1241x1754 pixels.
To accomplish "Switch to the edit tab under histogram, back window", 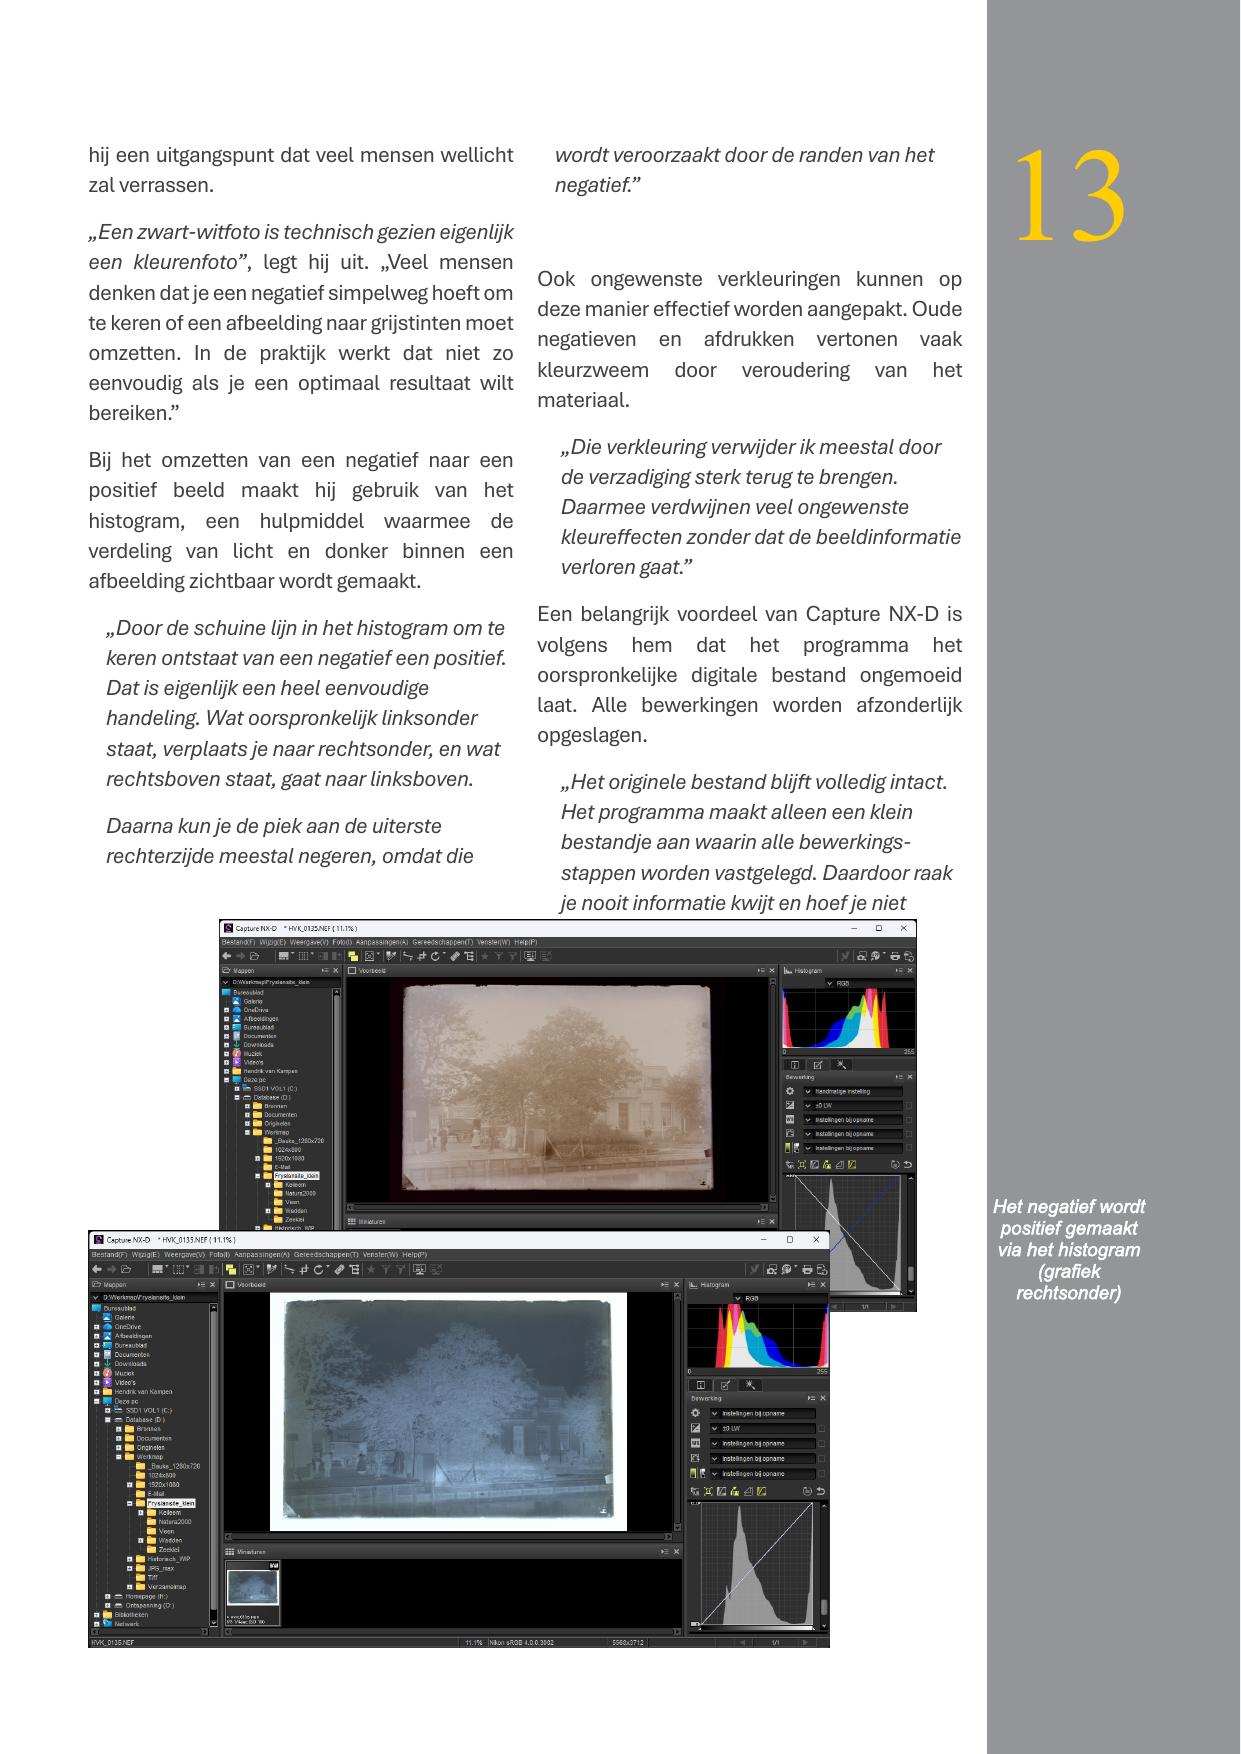I will (x=818, y=1065).
